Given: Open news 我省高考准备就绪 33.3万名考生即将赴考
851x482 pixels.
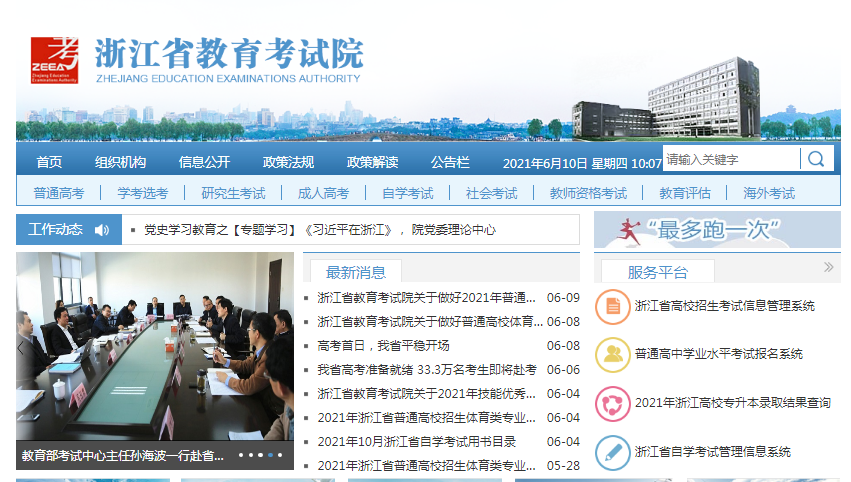Looking at the screenshot, I should point(427,370).
